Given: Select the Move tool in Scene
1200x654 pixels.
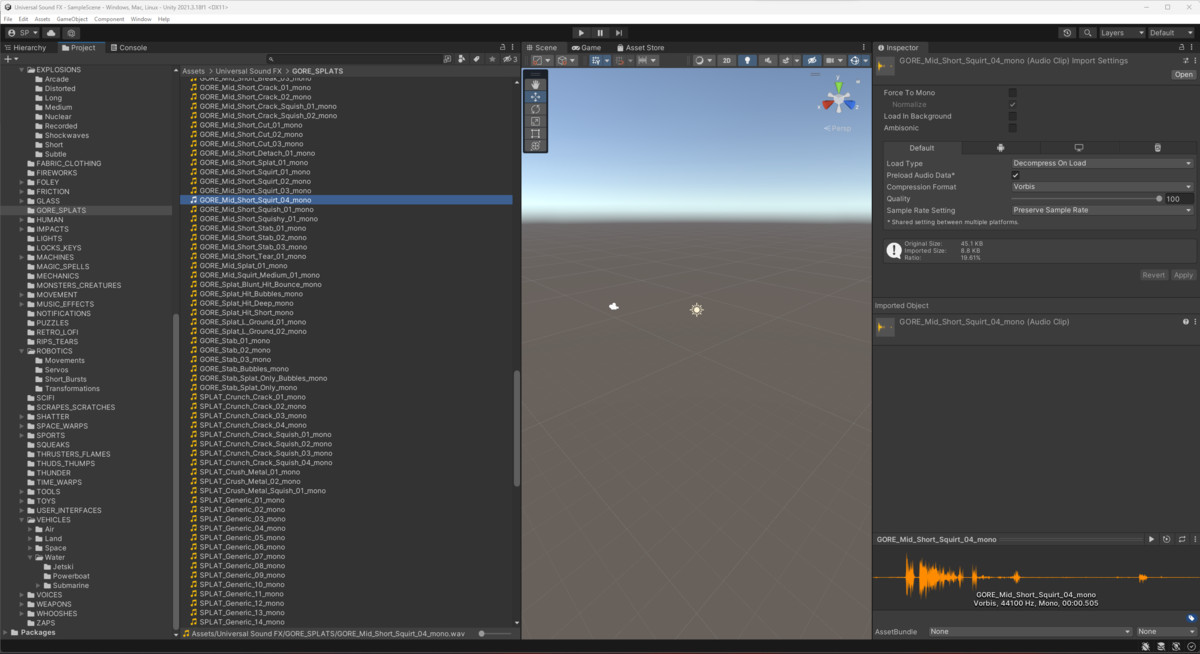Looking at the screenshot, I should coord(535,97).
